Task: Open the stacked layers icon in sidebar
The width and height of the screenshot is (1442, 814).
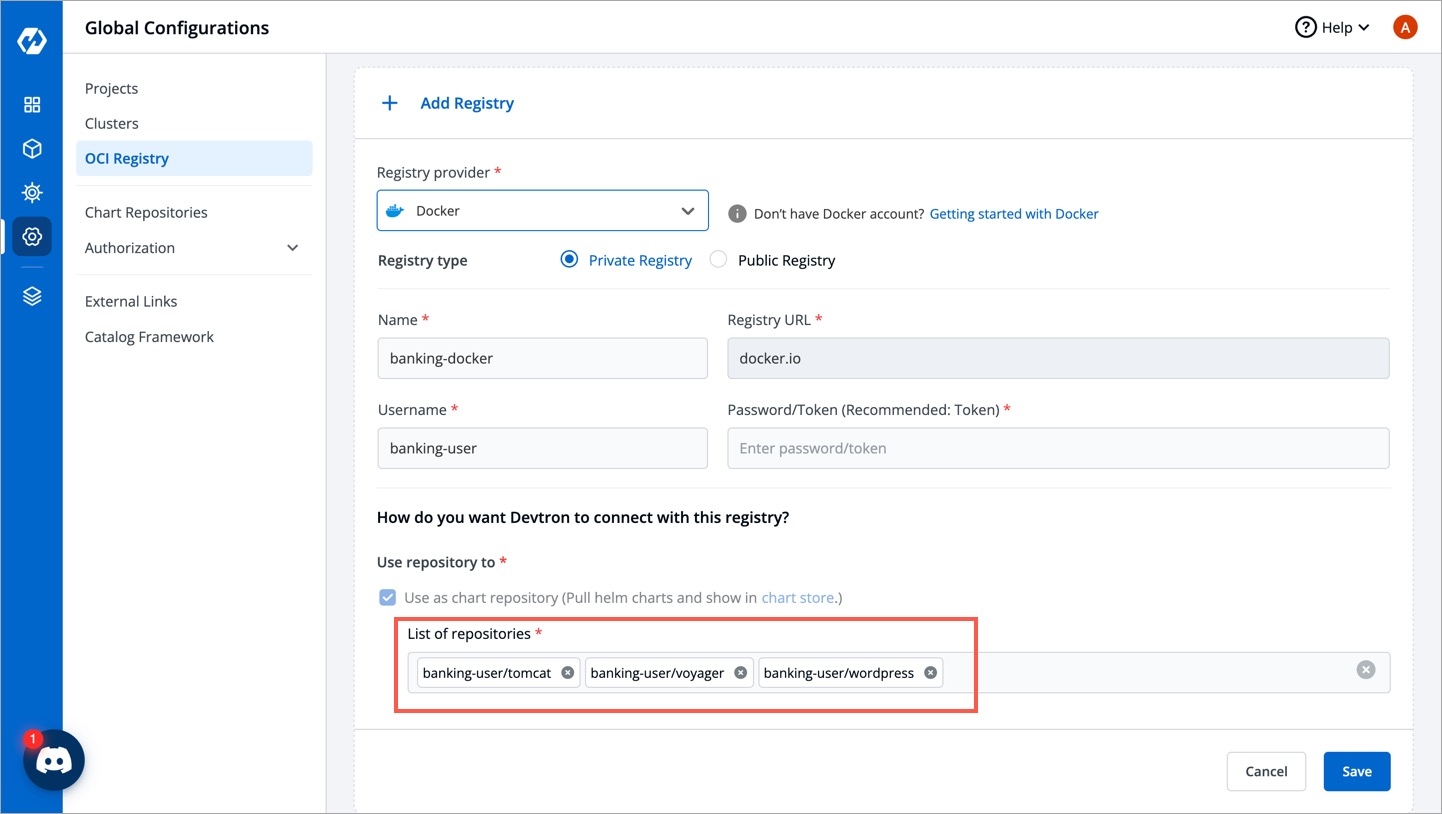Action: (x=32, y=296)
